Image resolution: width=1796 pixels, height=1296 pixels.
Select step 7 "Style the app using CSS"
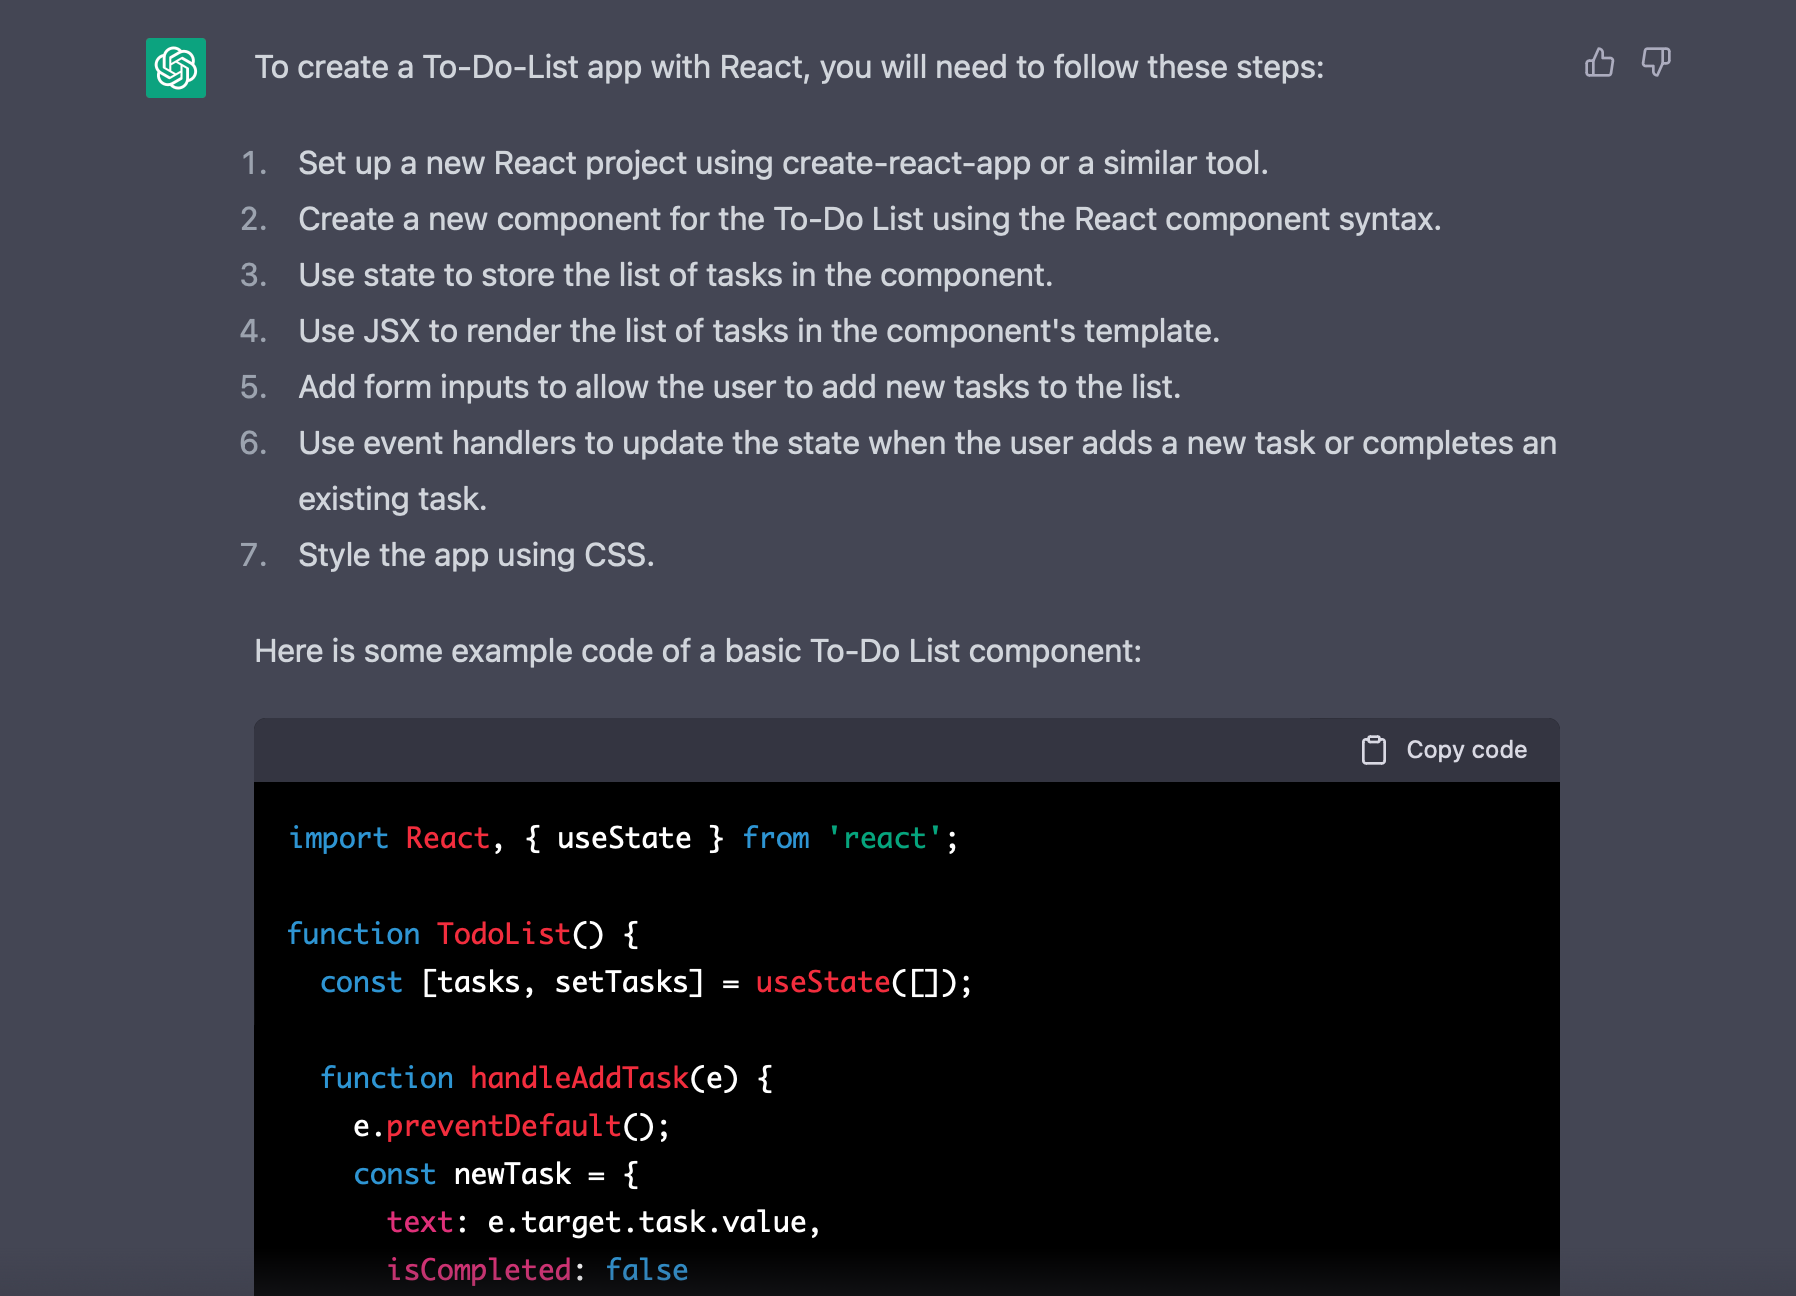[x=476, y=555]
